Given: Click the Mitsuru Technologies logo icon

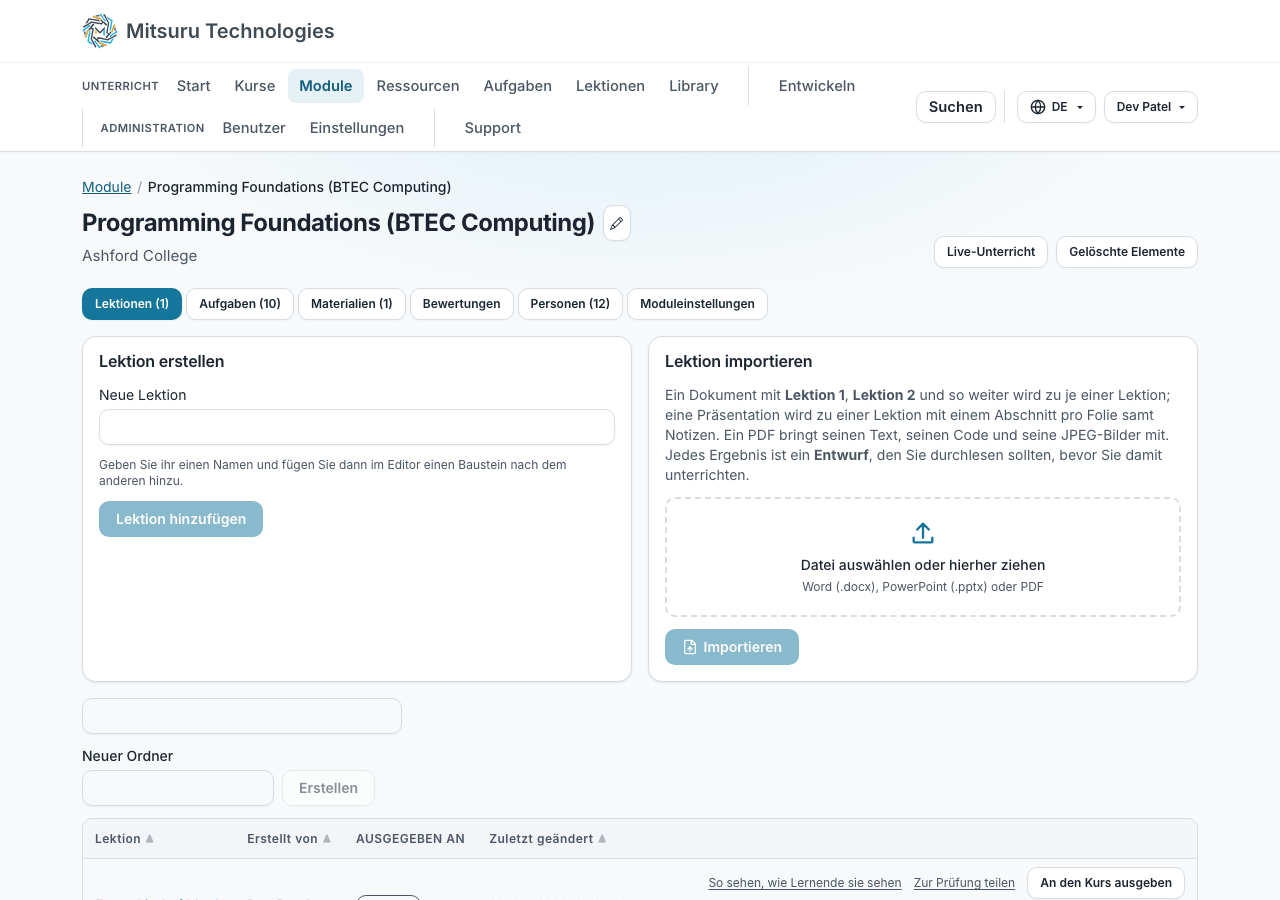Looking at the screenshot, I should pyautogui.click(x=100, y=31).
